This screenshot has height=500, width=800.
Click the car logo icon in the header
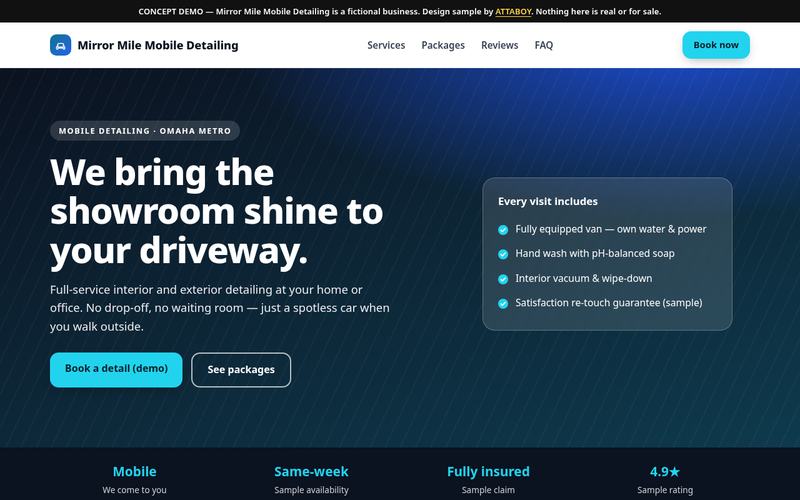[x=61, y=45]
